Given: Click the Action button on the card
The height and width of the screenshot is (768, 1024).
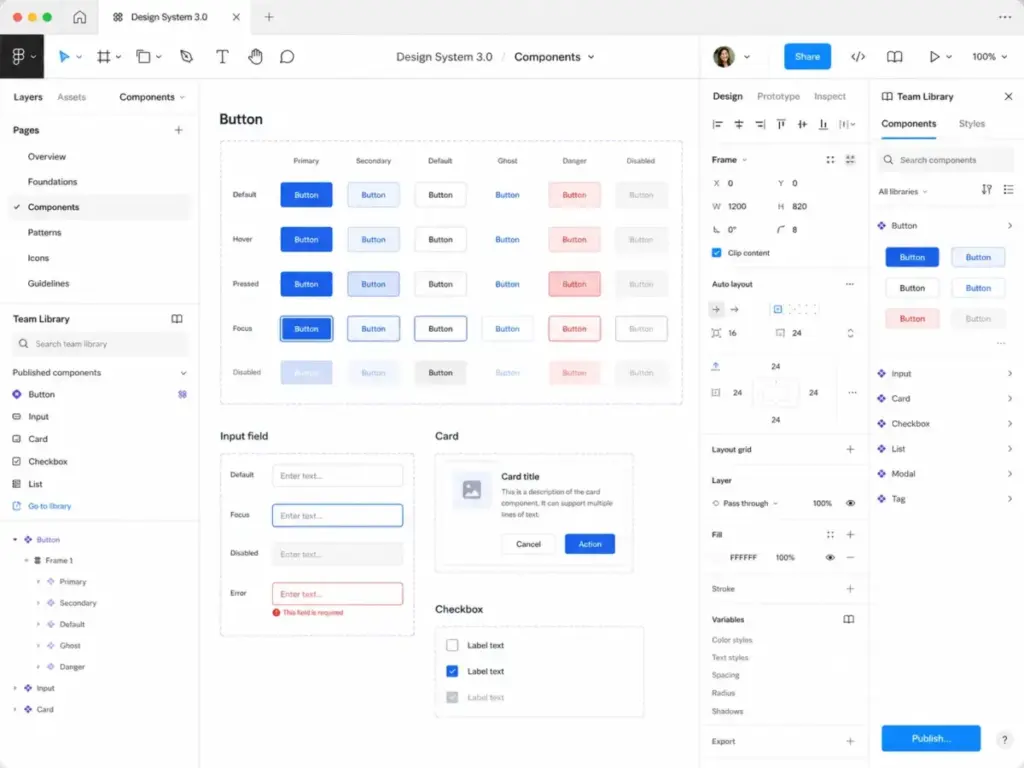Looking at the screenshot, I should tap(590, 544).
